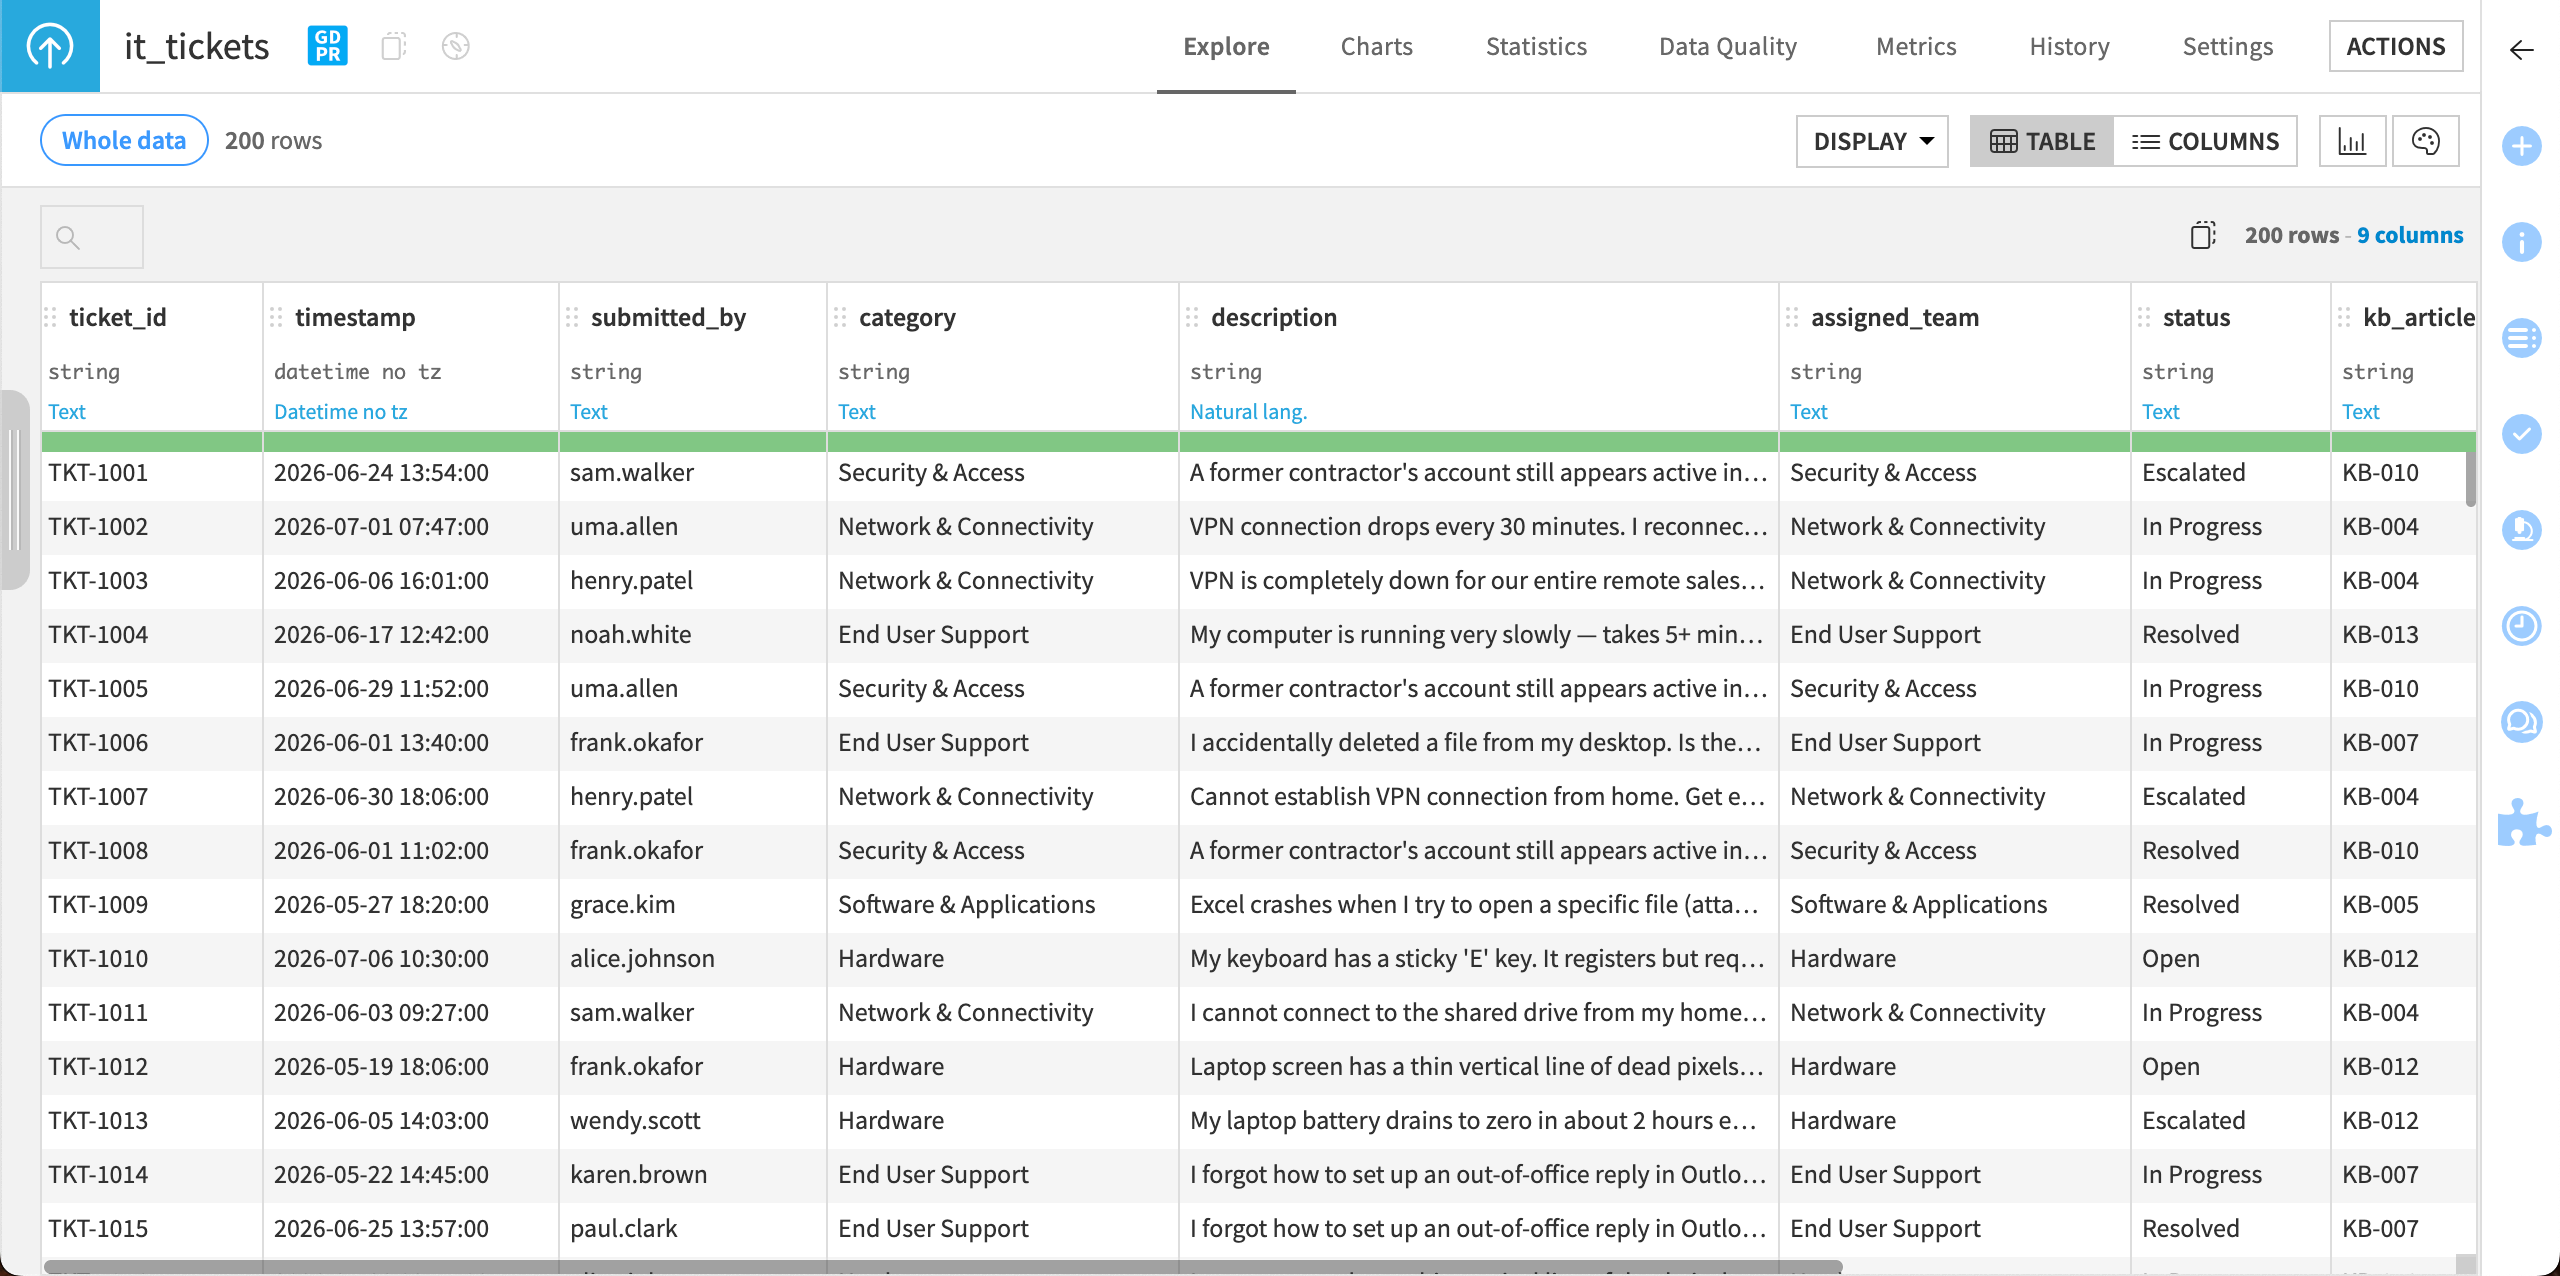The height and width of the screenshot is (1276, 2560).
Task: Click the drag handle of description column
Action: pos(1193,317)
